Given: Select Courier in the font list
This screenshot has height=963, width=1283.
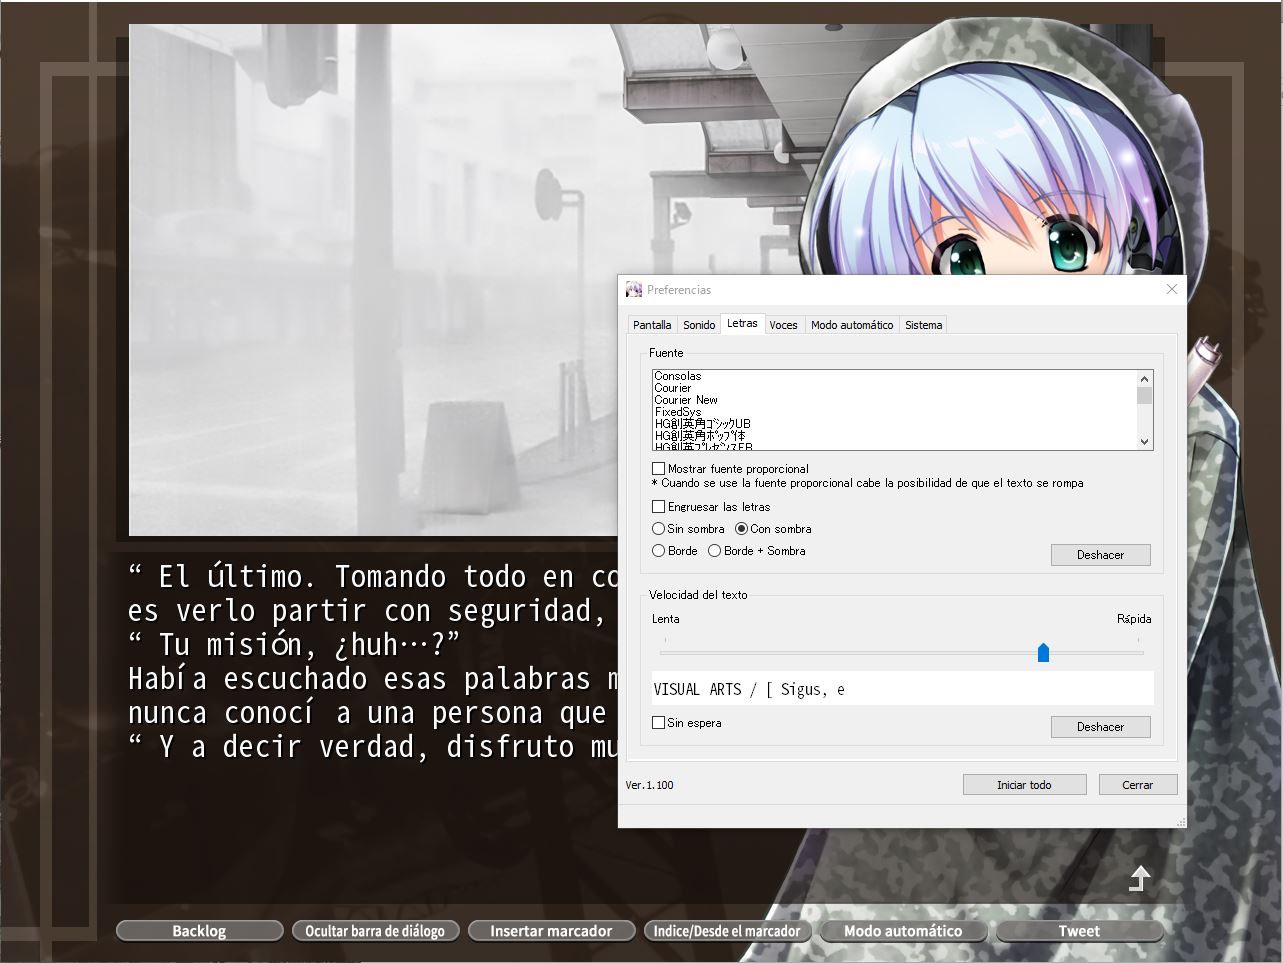Looking at the screenshot, I should (894, 388).
